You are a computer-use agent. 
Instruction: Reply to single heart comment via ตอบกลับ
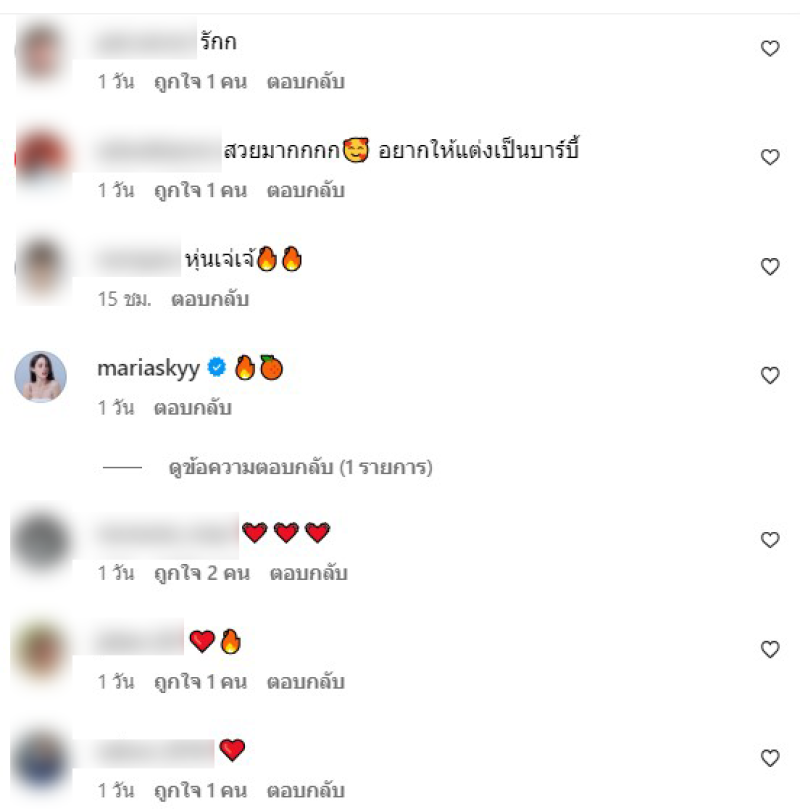point(305,791)
